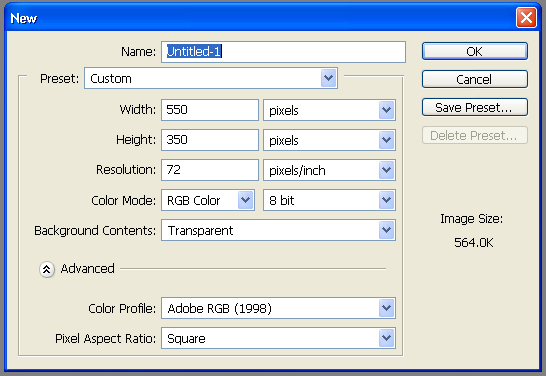This screenshot has height=376, width=546.
Task: Open the Color Mode RGB Color dropdown
Action: tap(208, 200)
